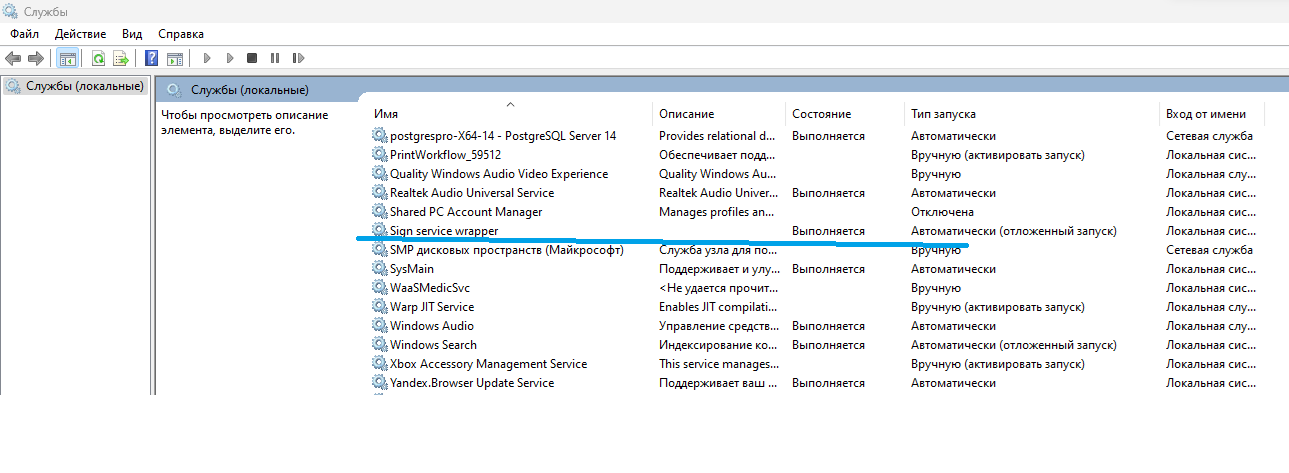The image size is (1289, 473).
Task: Open the Справка menu
Action: (x=181, y=34)
